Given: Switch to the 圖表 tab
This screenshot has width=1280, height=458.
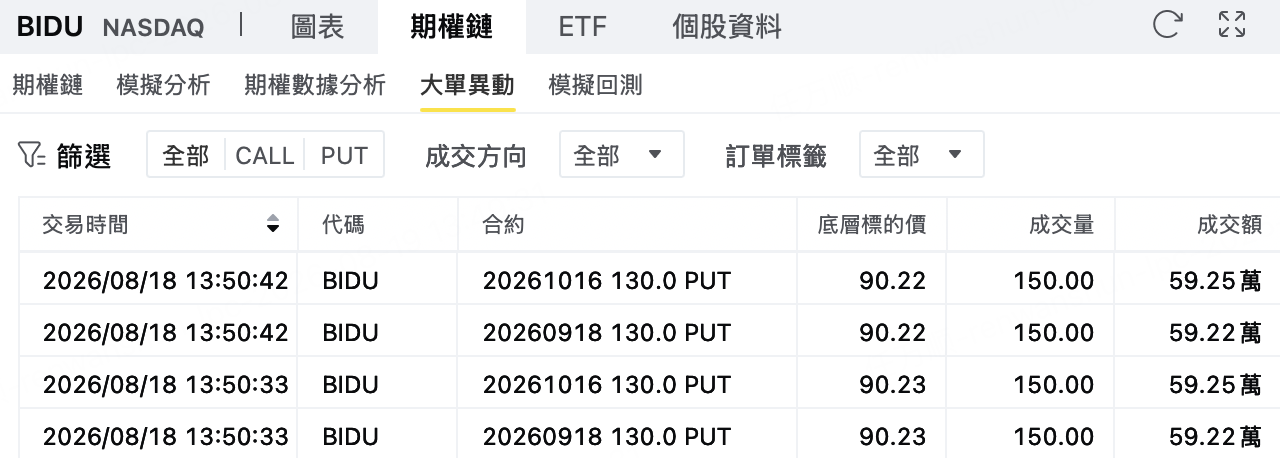Looking at the screenshot, I should (x=317, y=27).
